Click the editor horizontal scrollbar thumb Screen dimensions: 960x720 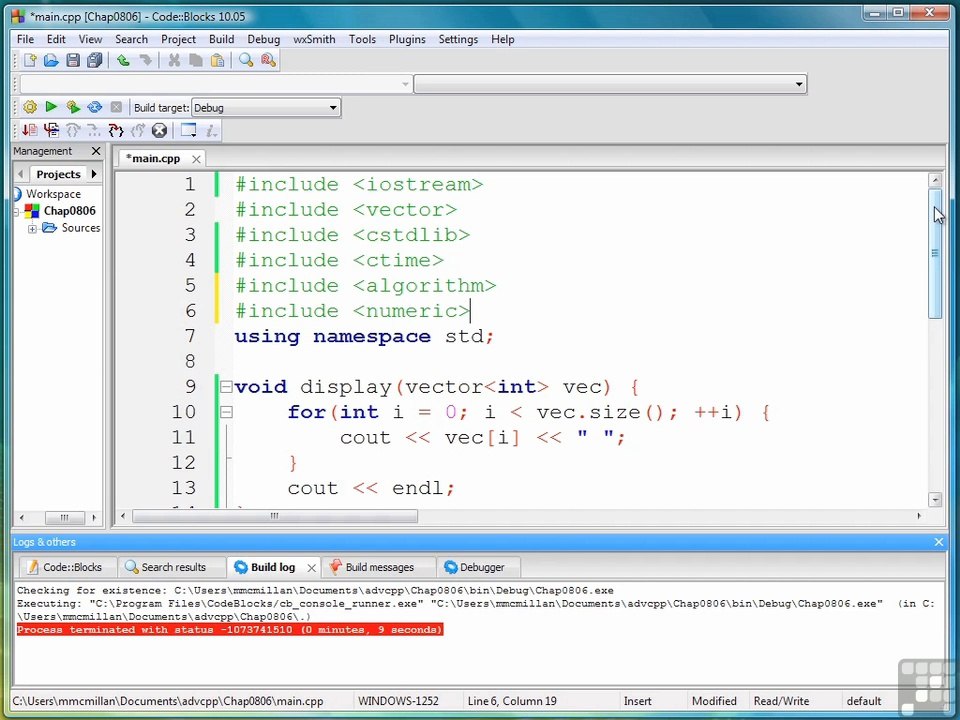(275, 517)
